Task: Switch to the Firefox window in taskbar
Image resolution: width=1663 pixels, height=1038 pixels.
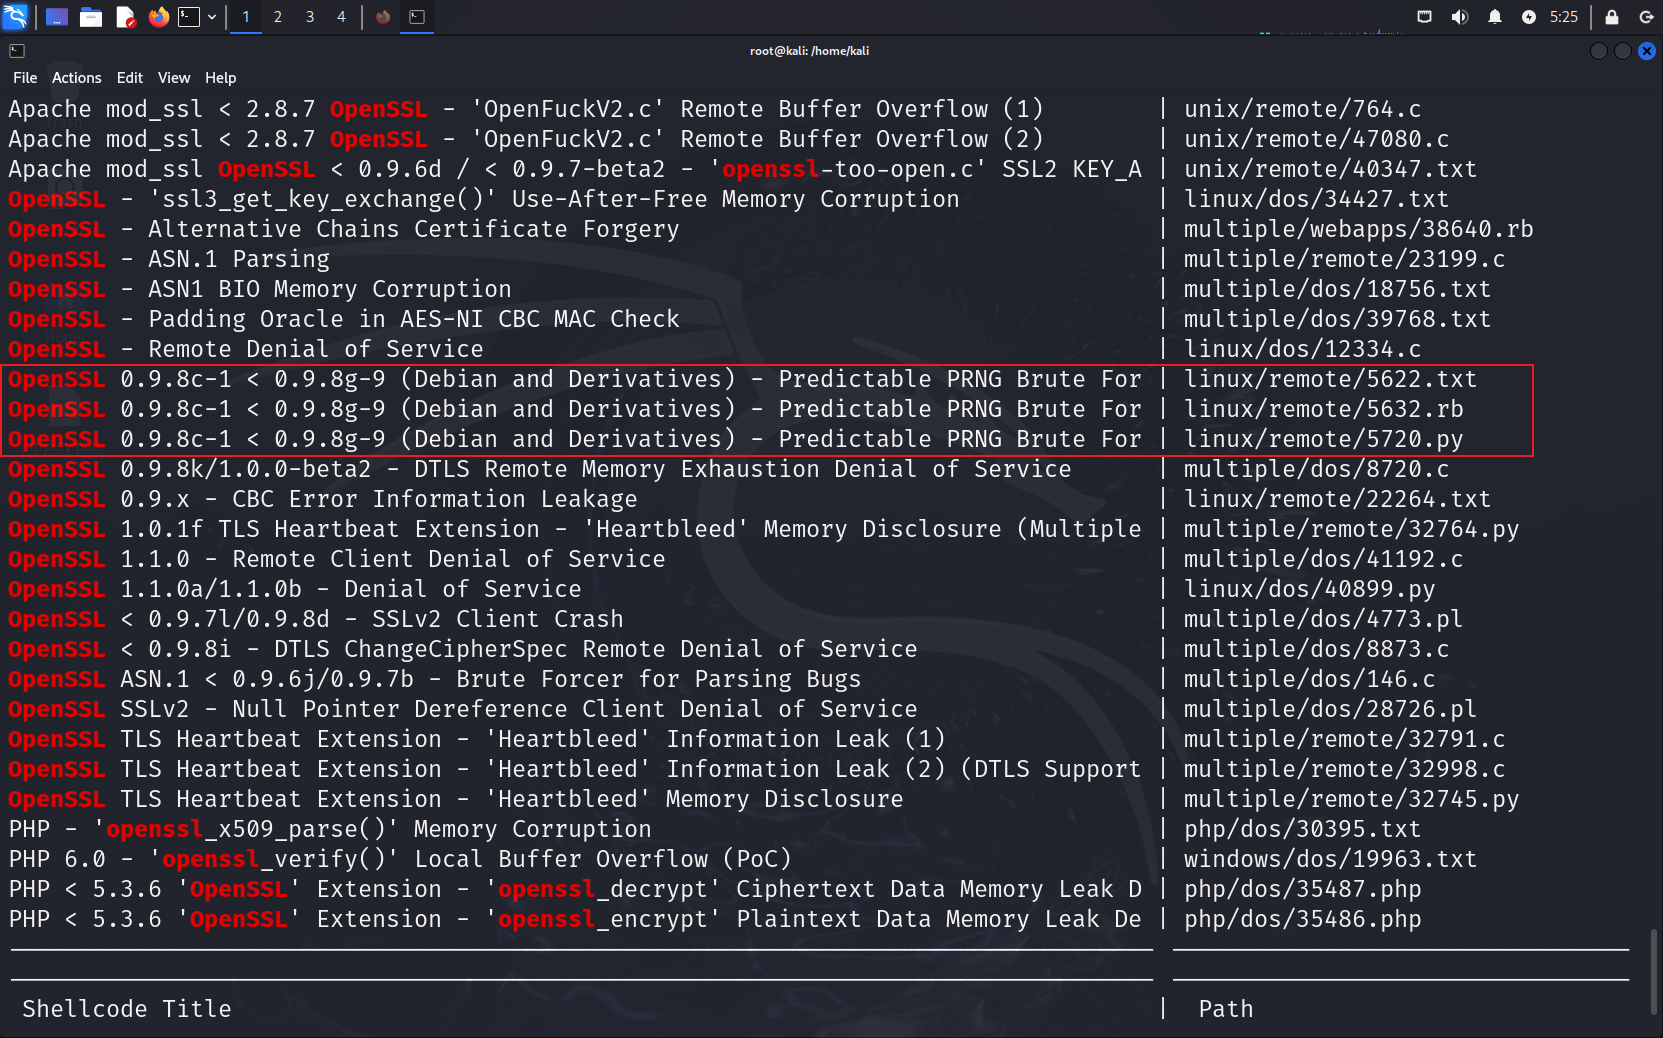Action: (383, 17)
